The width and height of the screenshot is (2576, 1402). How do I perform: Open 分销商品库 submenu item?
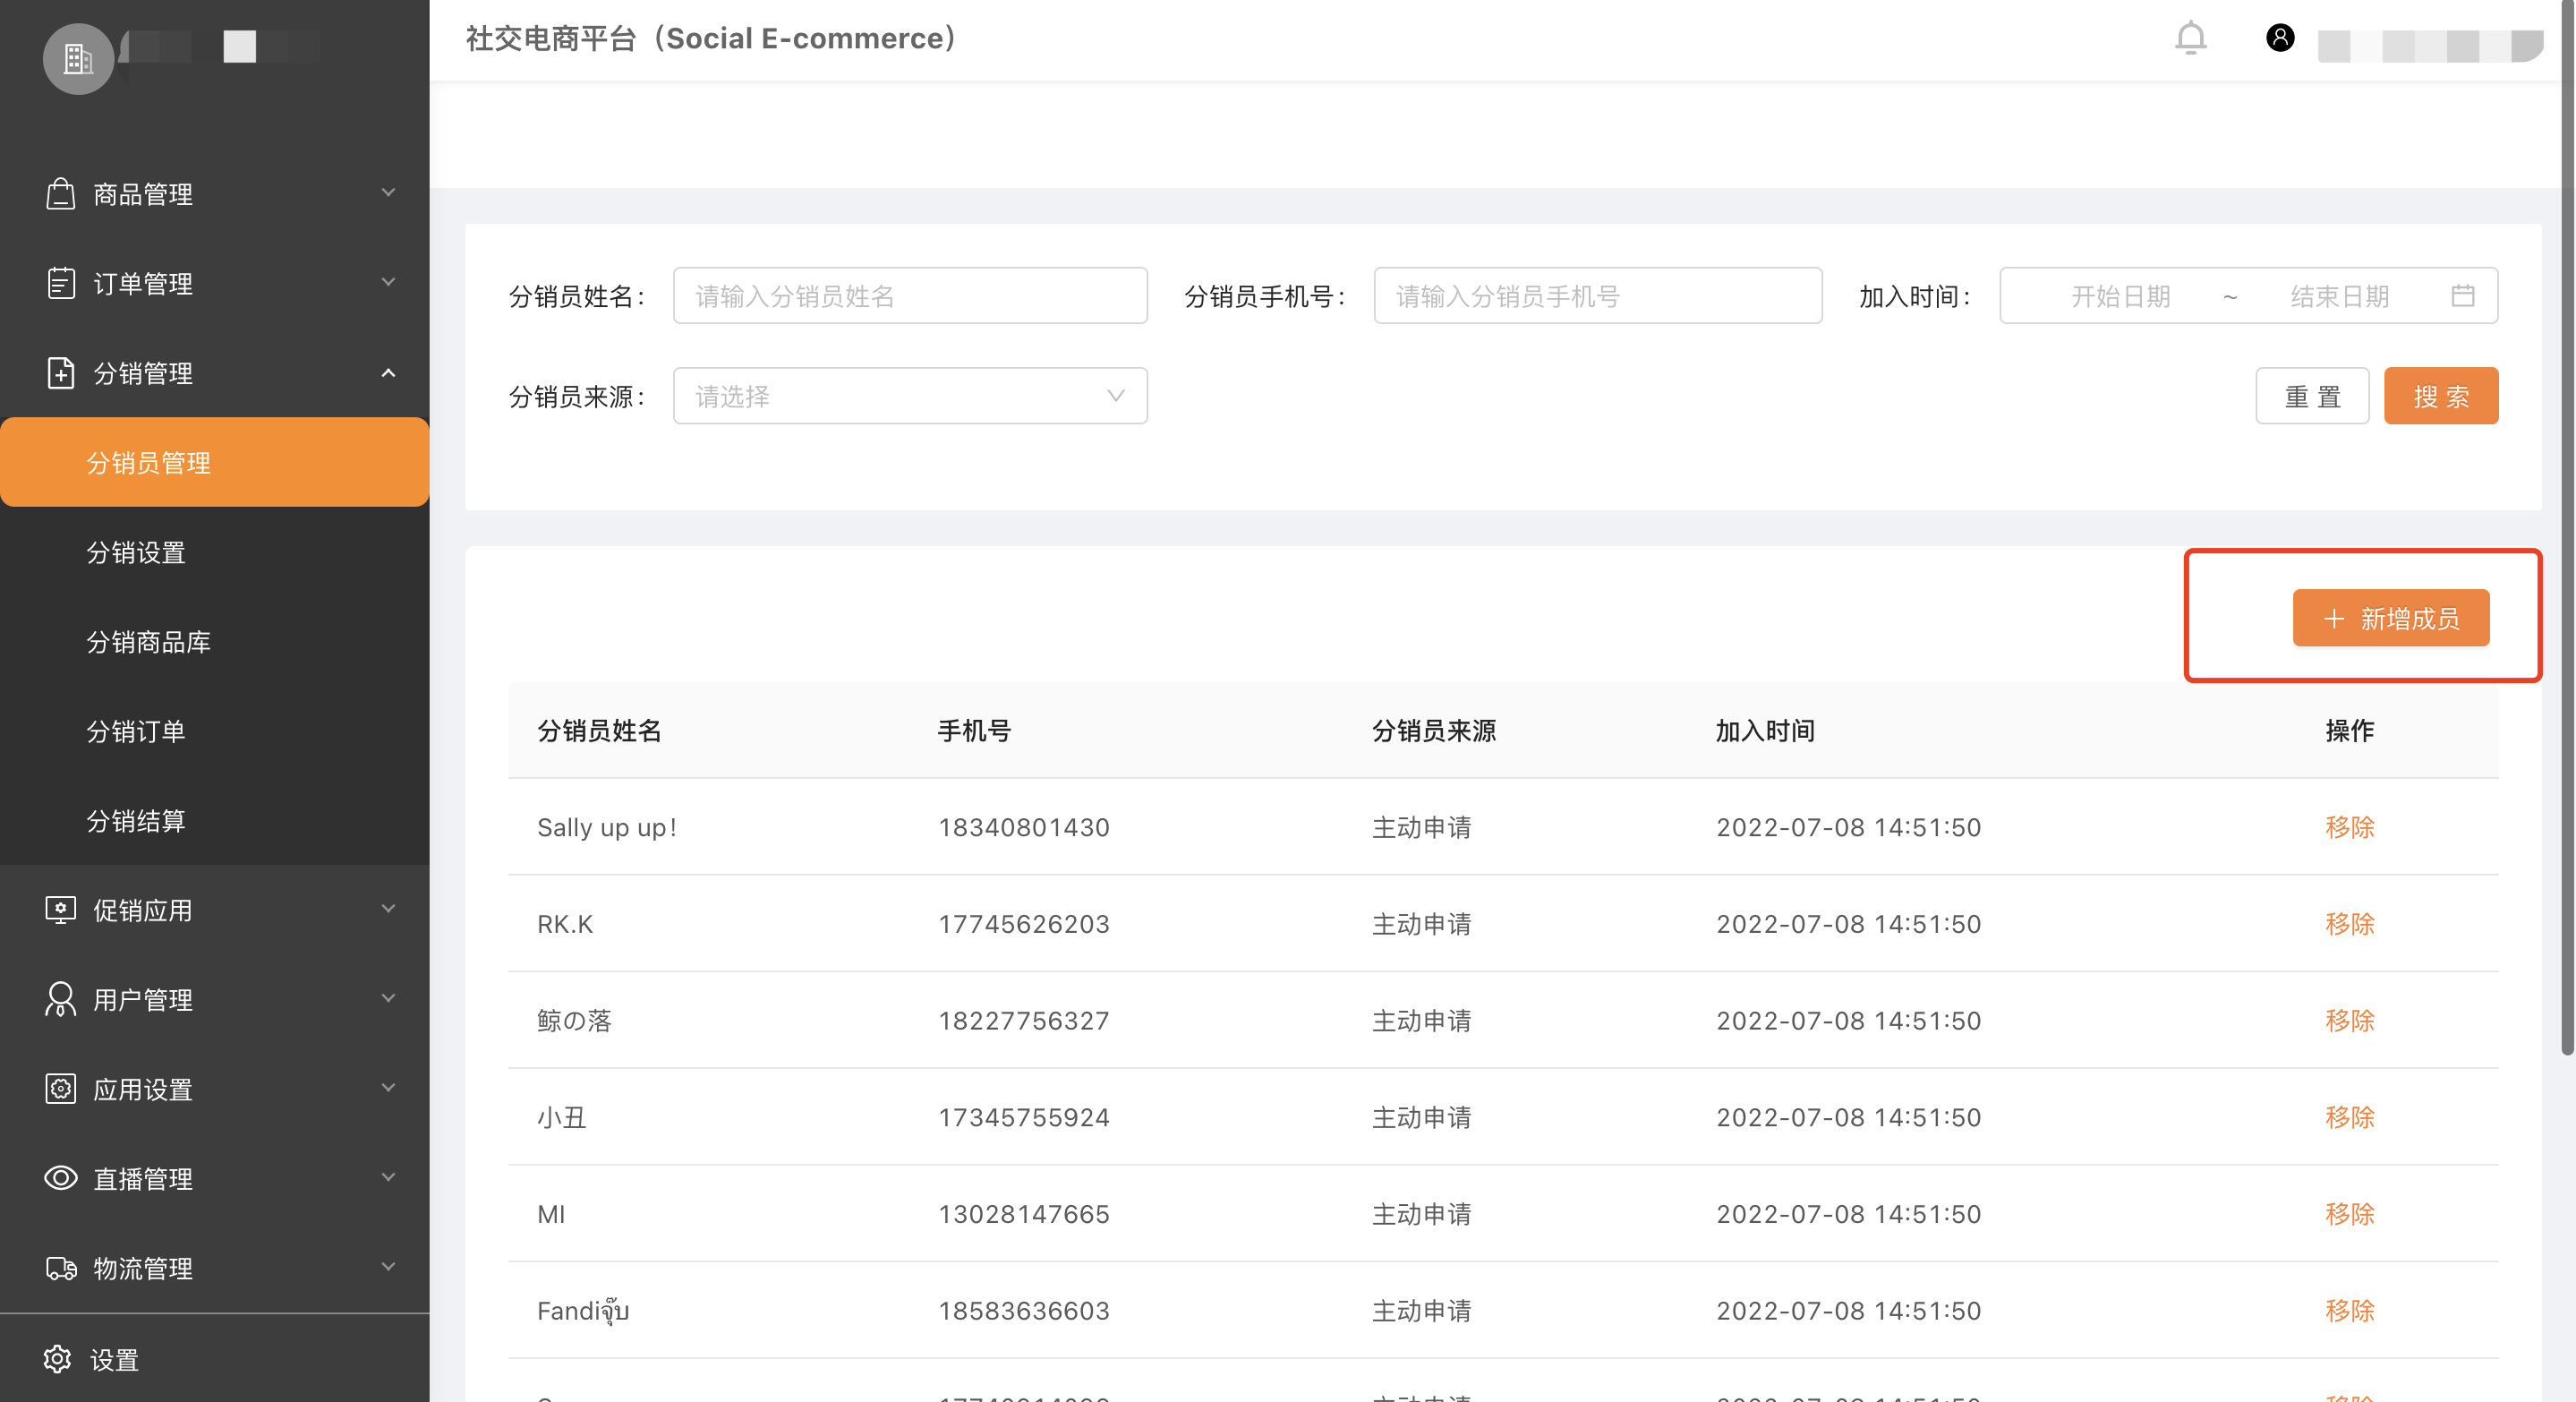(x=215, y=641)
